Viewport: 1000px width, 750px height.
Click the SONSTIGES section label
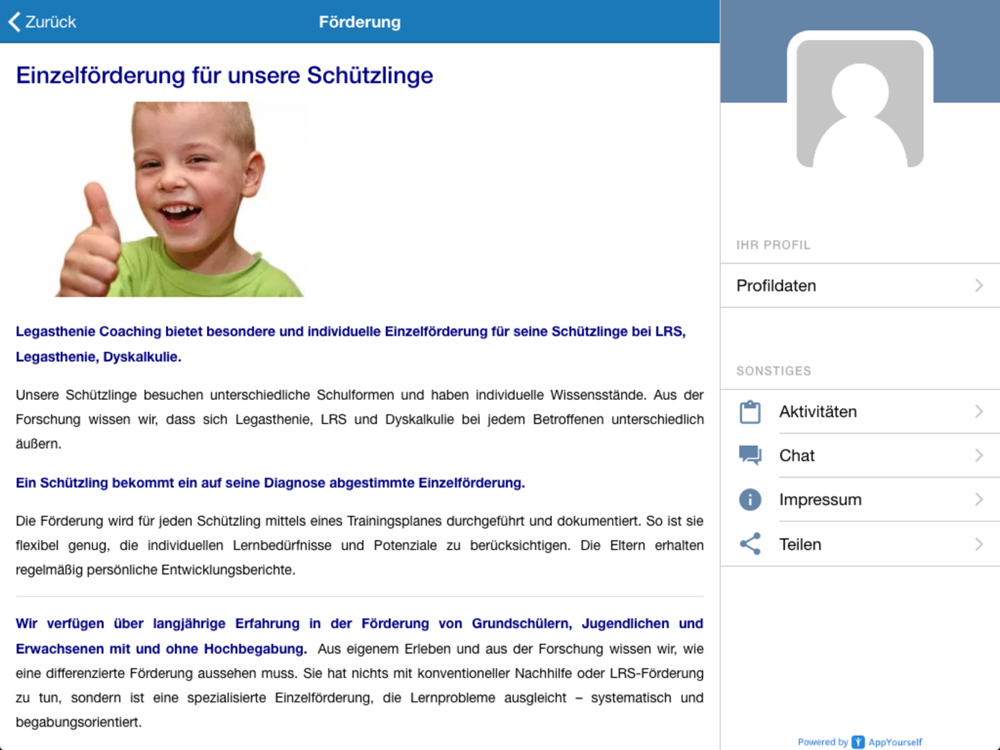774,371
